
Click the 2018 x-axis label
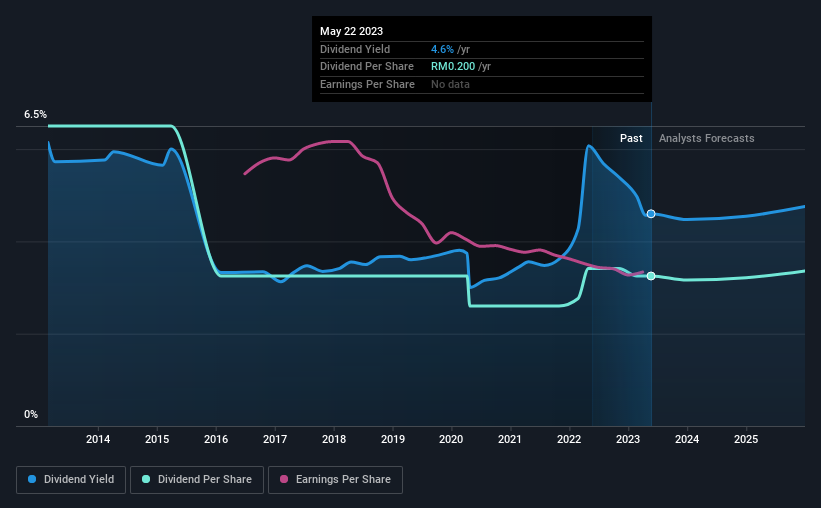[334, 439]
